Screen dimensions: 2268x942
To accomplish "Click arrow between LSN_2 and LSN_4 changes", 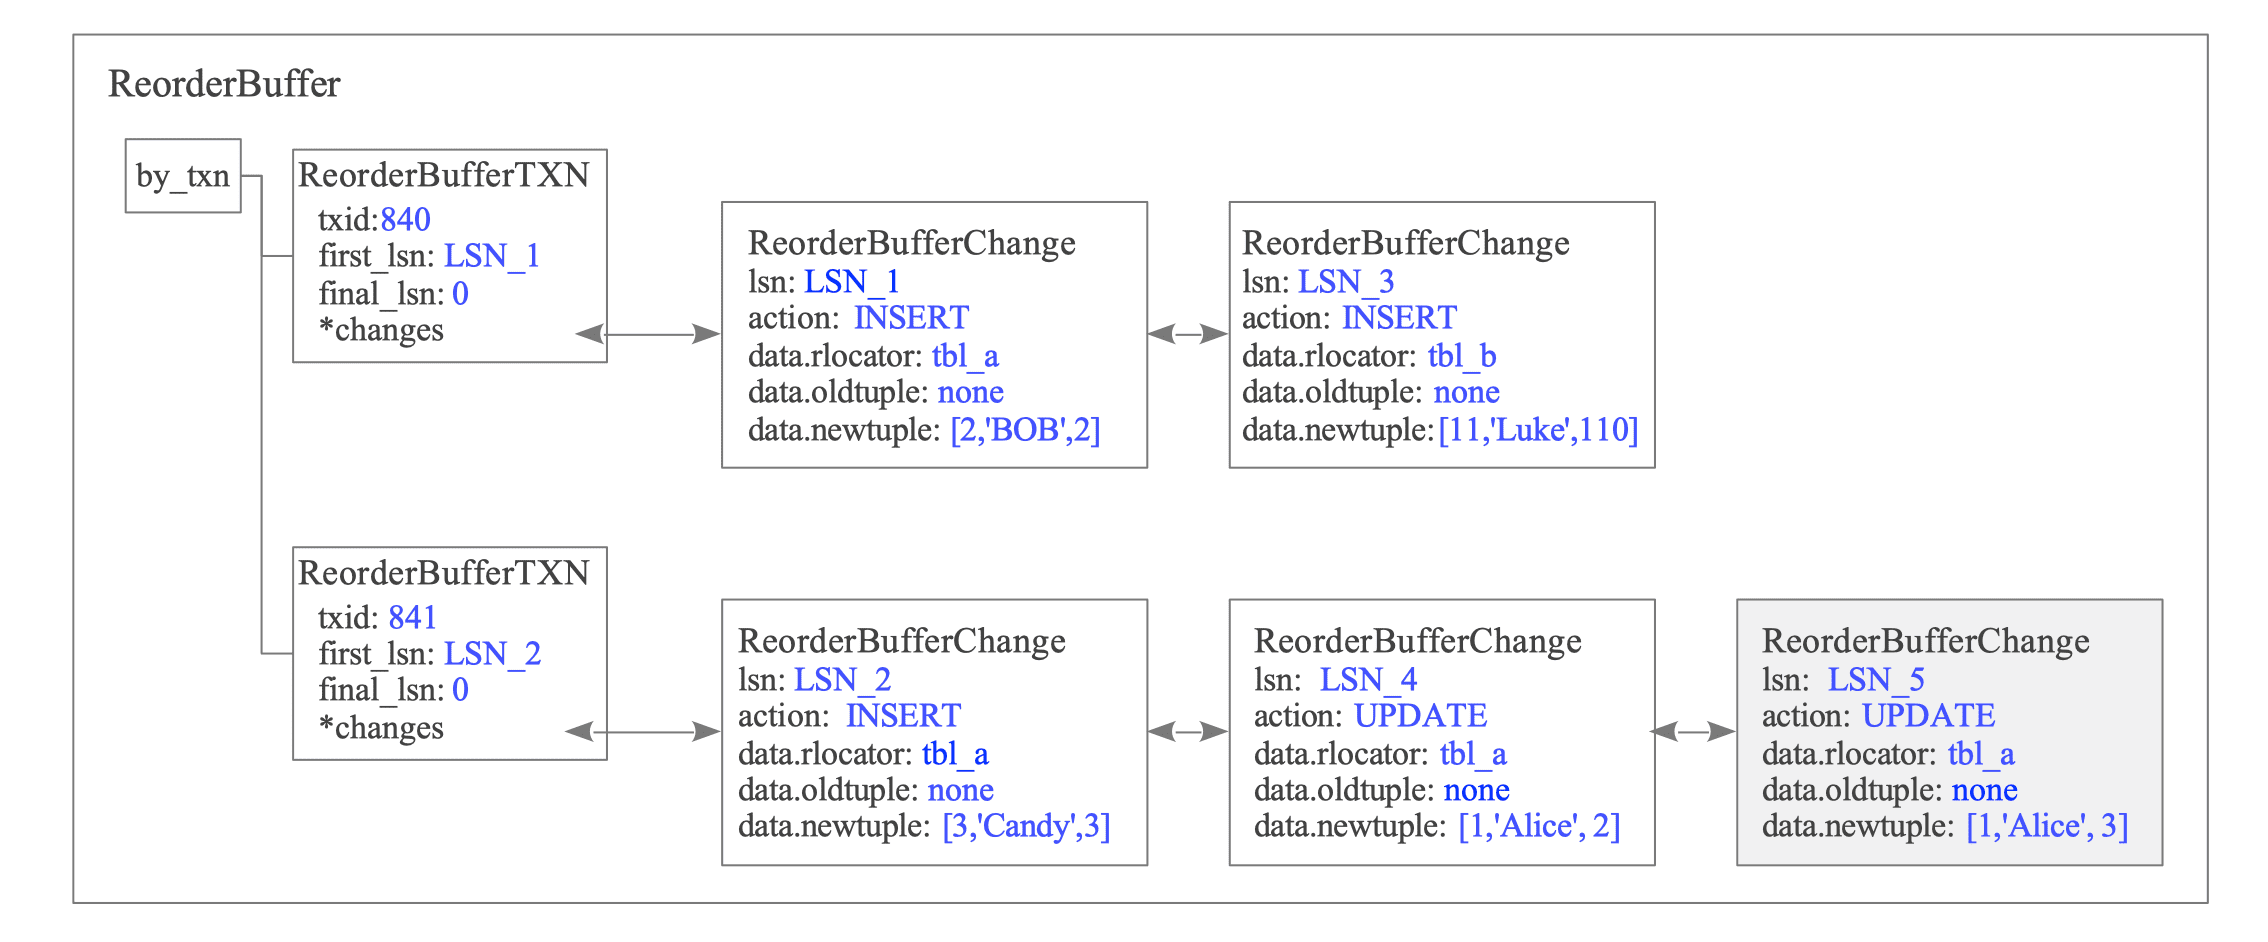I will coord(1188,732).
